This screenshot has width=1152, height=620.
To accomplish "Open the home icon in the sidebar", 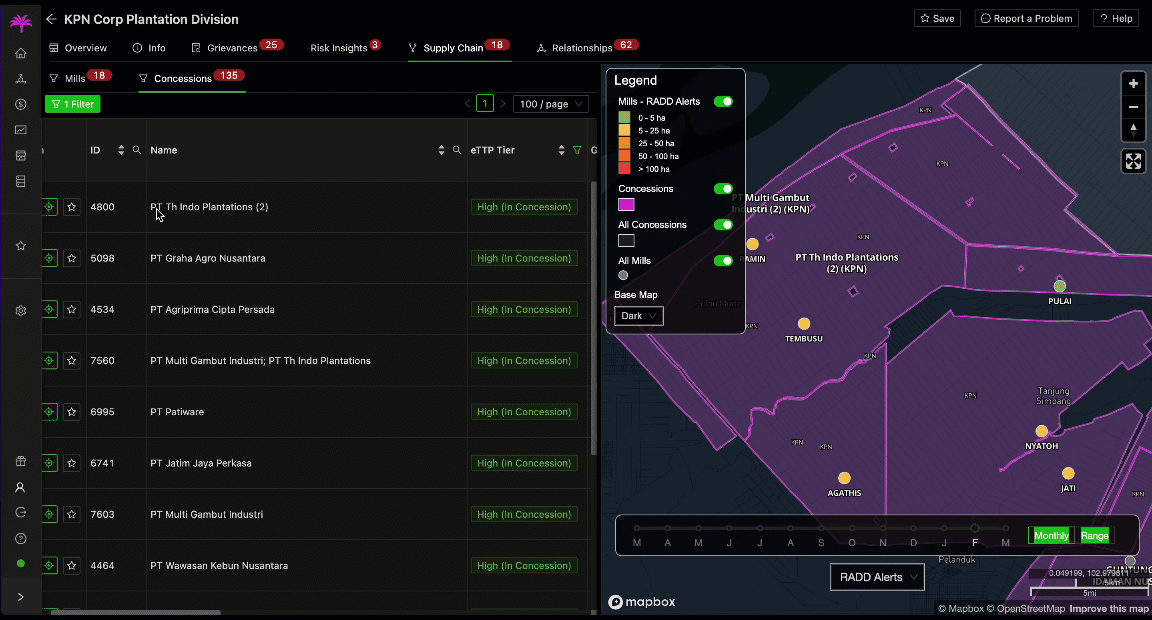I will (21, 53).
